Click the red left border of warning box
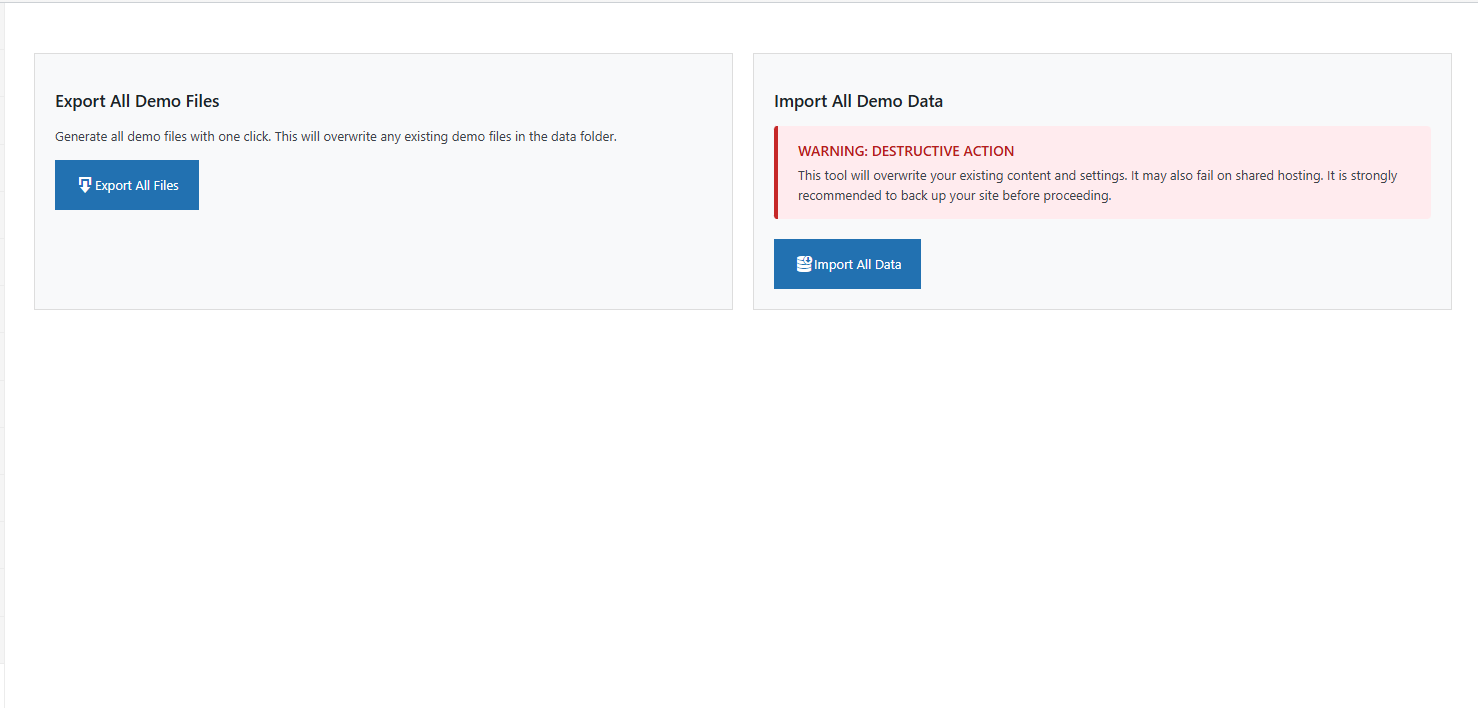This screenshot has width=1478, height=708. (x=776, y=172)
